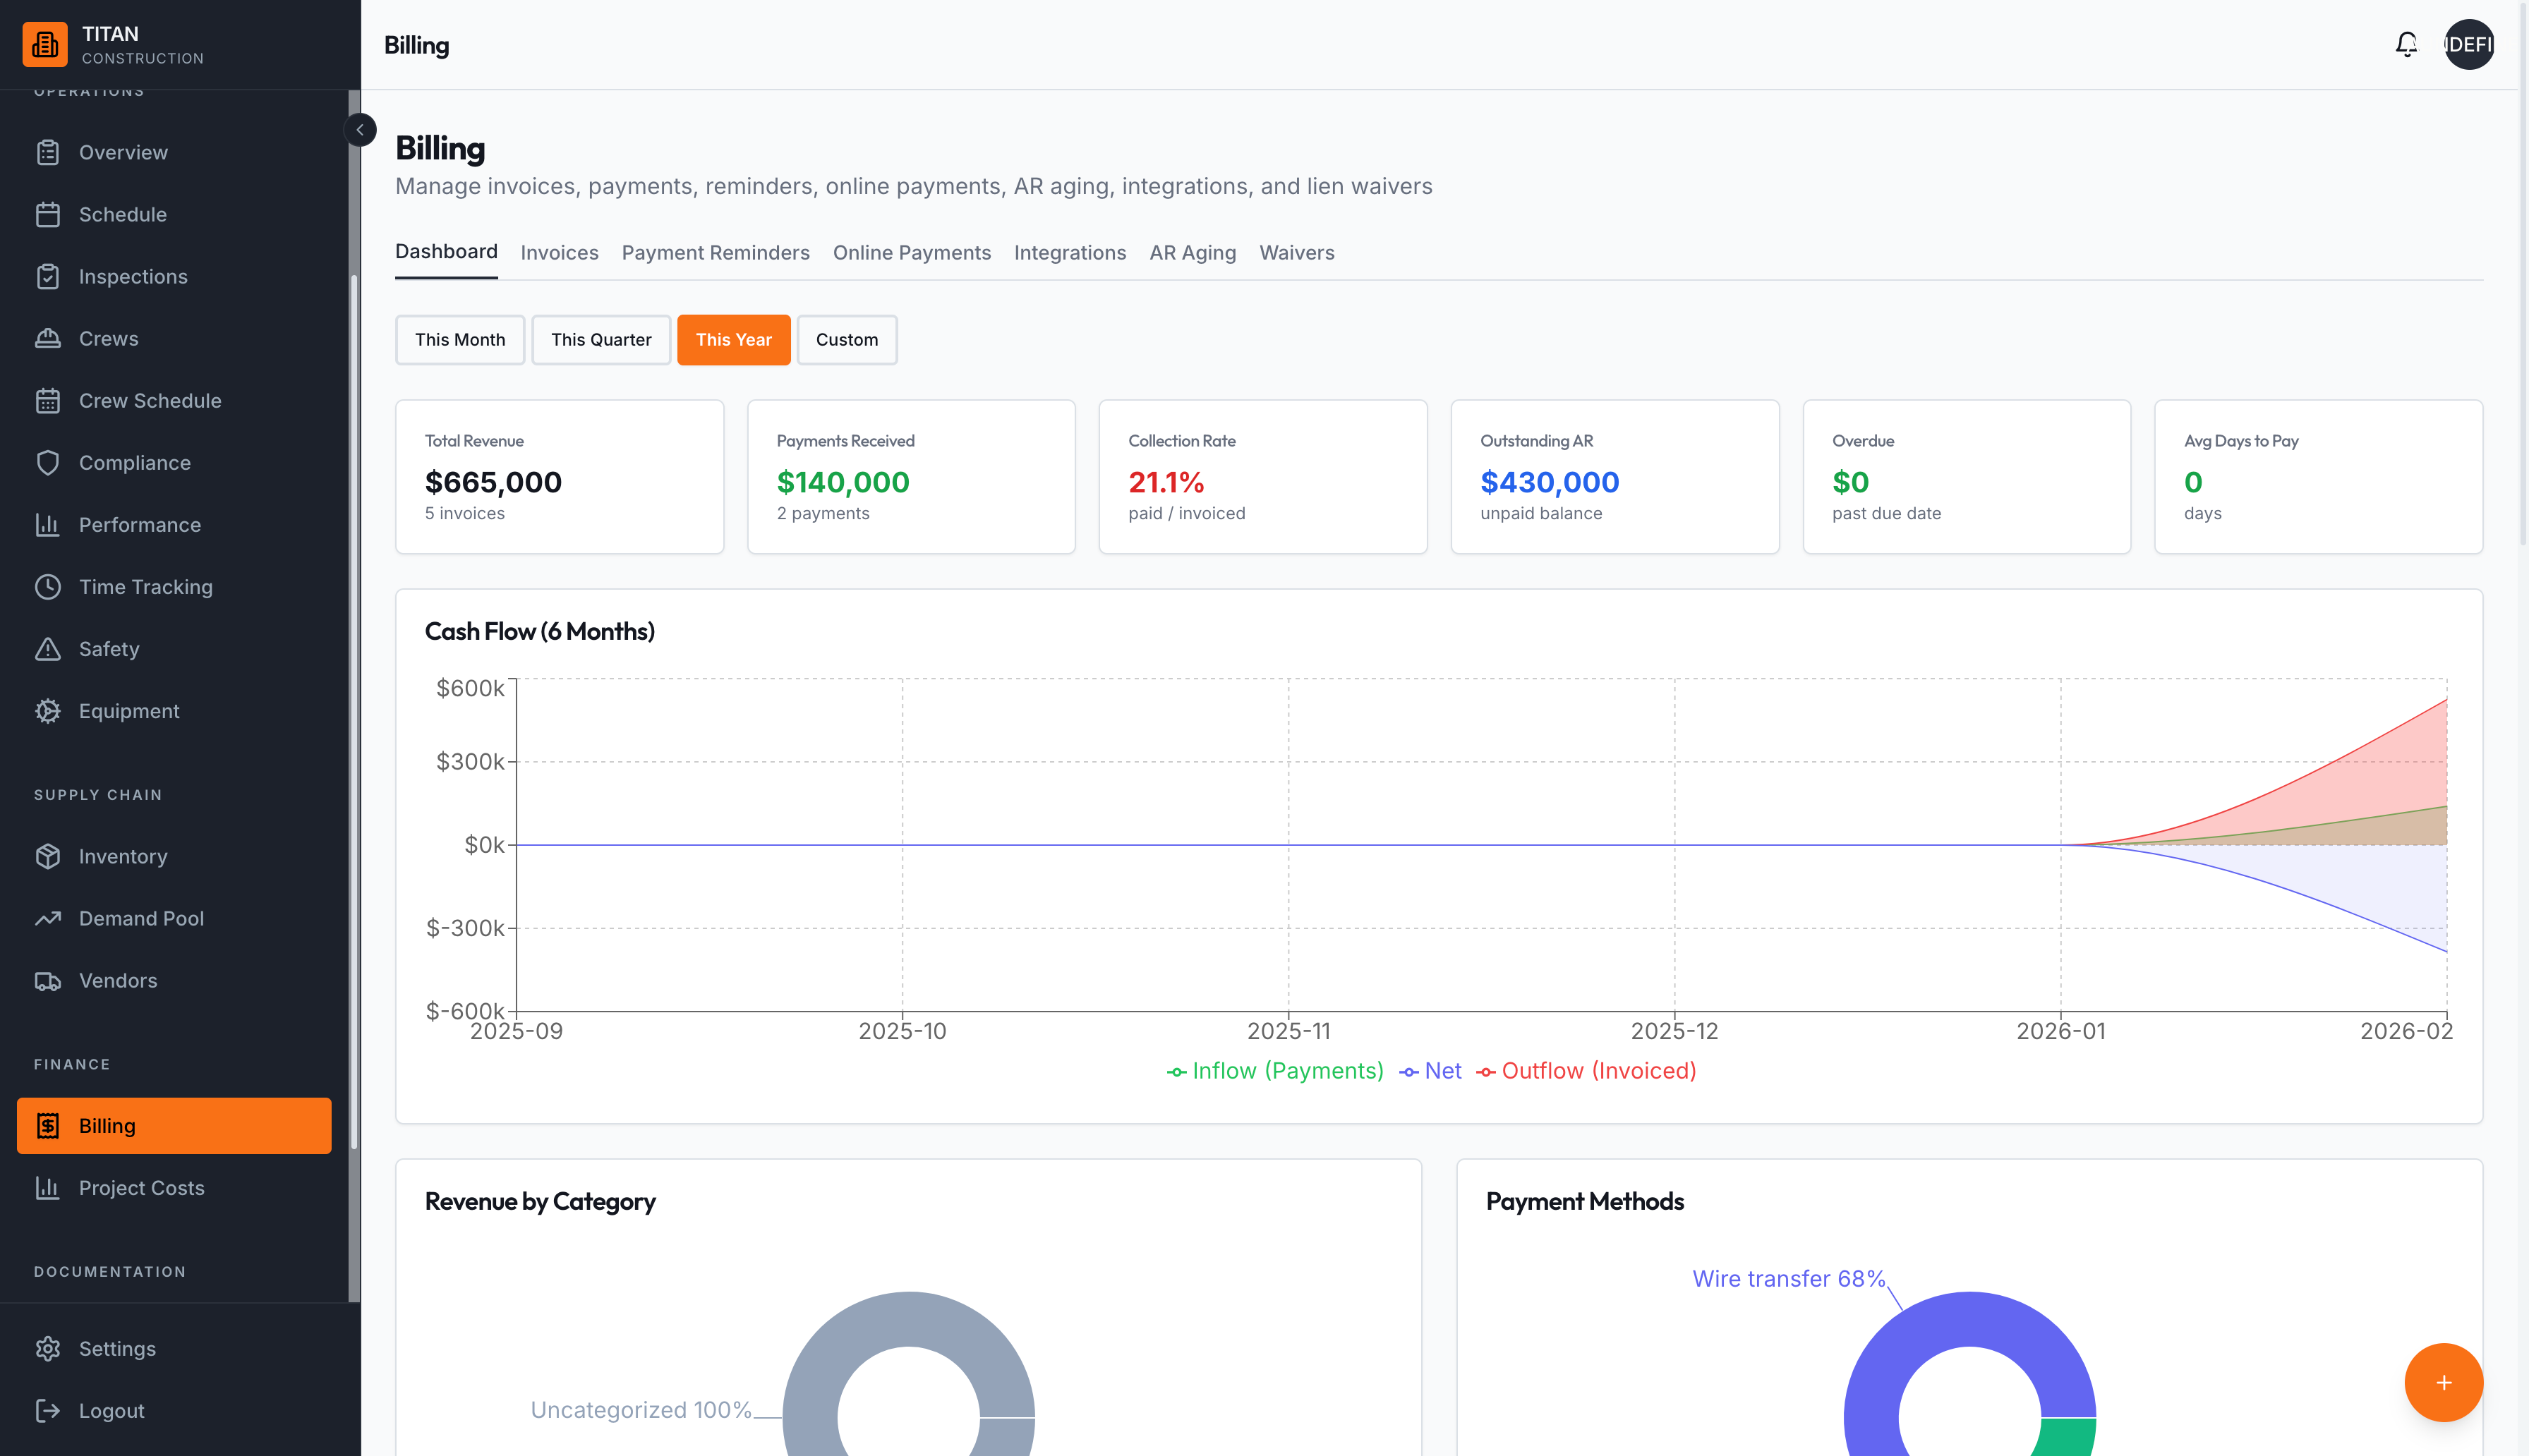Click the Safety warning triangle icon

click(x=48, y=649)
